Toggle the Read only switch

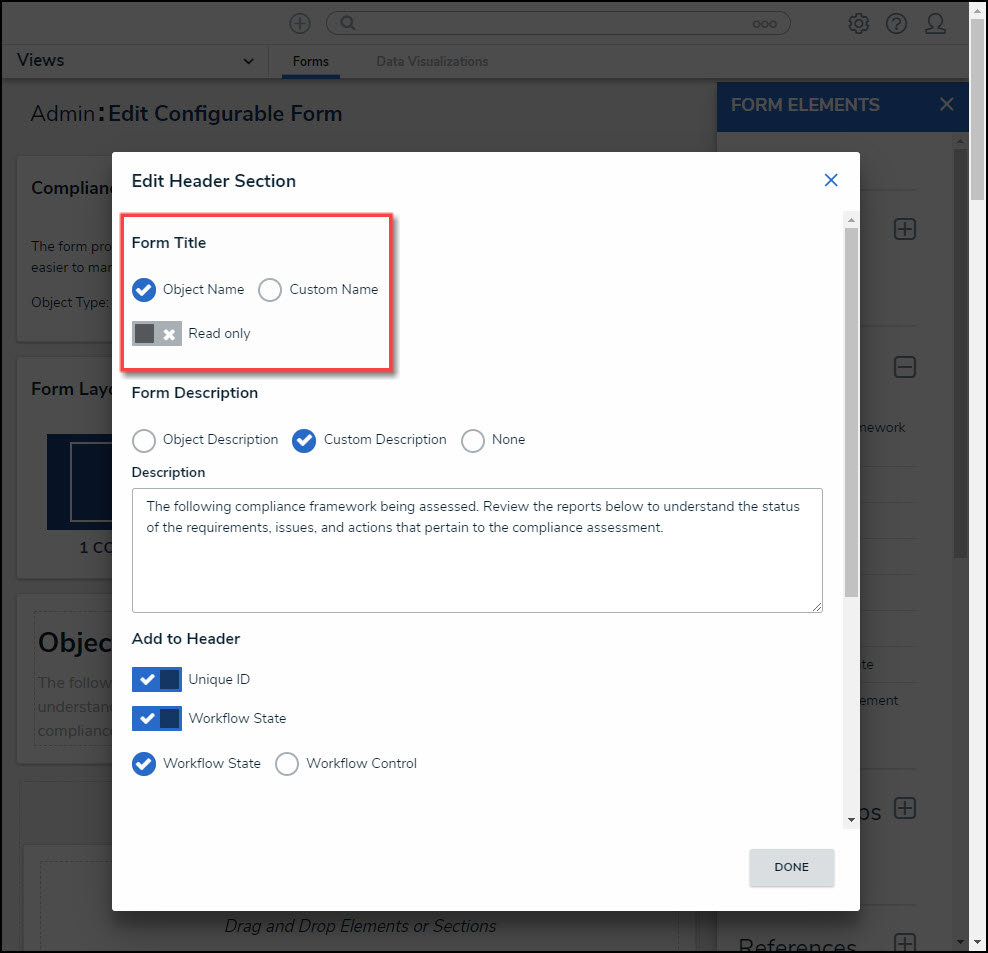point(157,334)
